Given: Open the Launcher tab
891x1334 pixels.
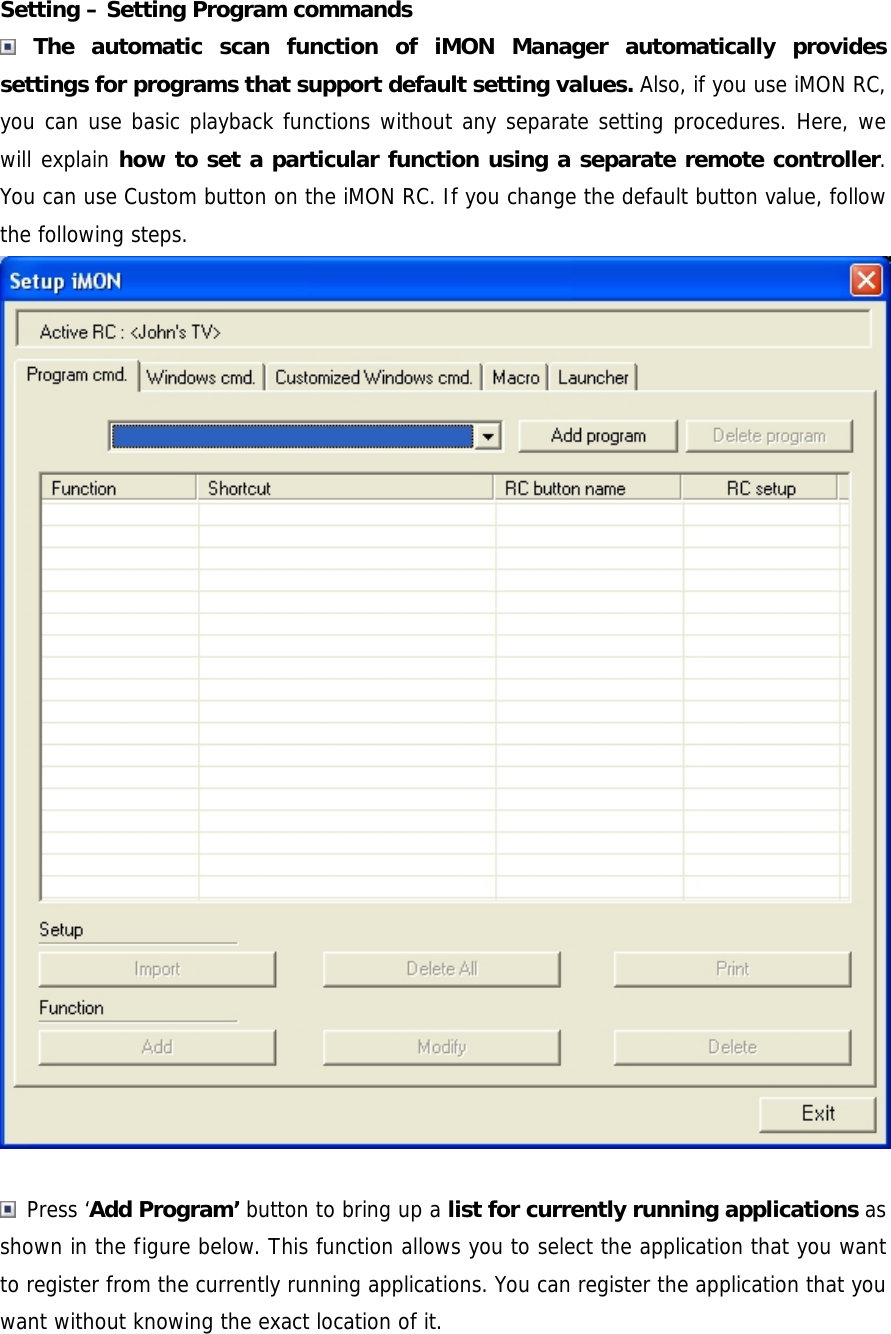Looking at the screenshot, I should (593, 377).
